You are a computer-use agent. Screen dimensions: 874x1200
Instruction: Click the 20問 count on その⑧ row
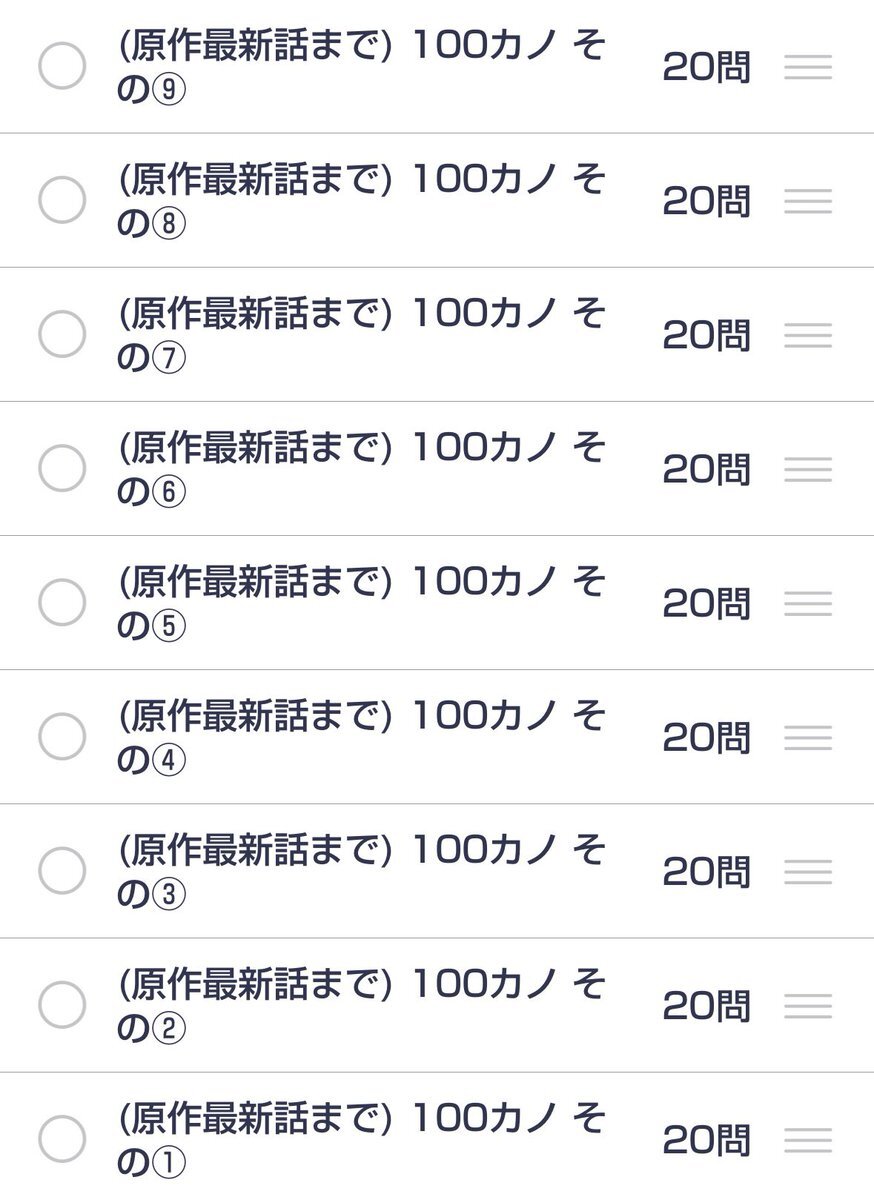point(706,201)
